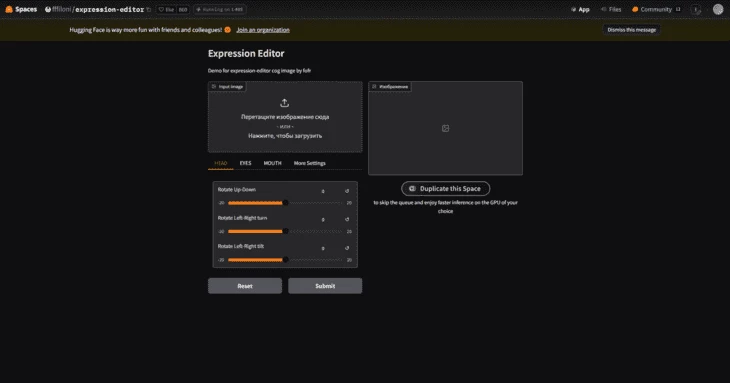This screenshot has width=730, height=383.
Task: Like this Space with the heart button
Action: [x=166, y=9]
